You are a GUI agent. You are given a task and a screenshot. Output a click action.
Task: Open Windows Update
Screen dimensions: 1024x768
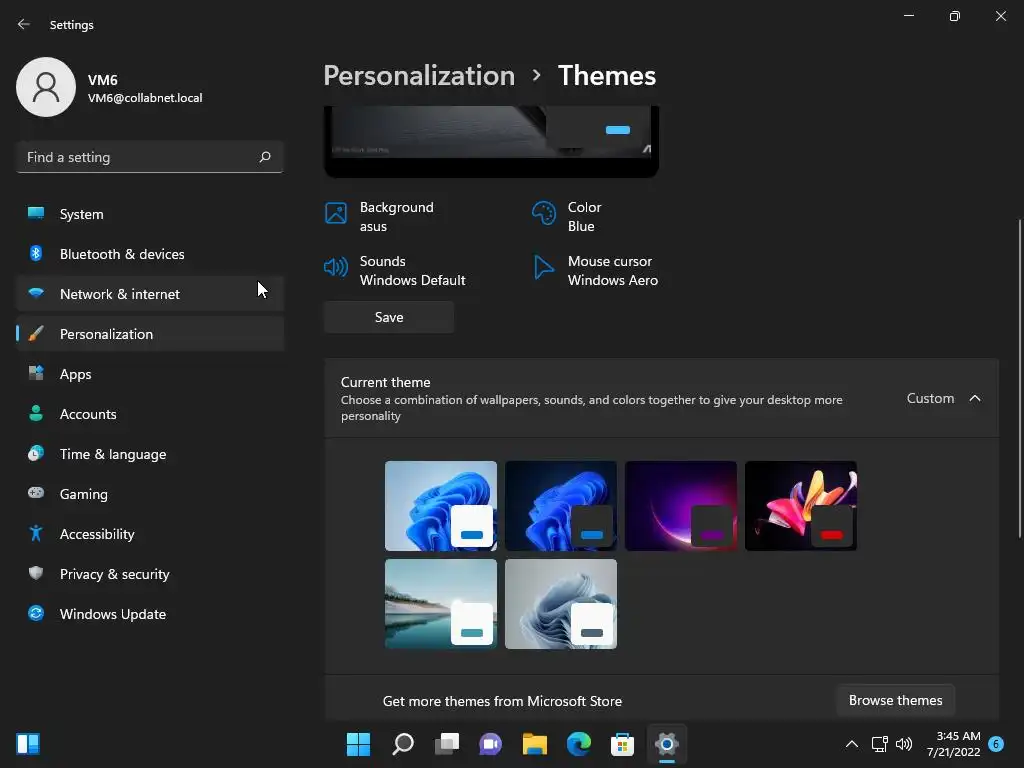[150, 614]
